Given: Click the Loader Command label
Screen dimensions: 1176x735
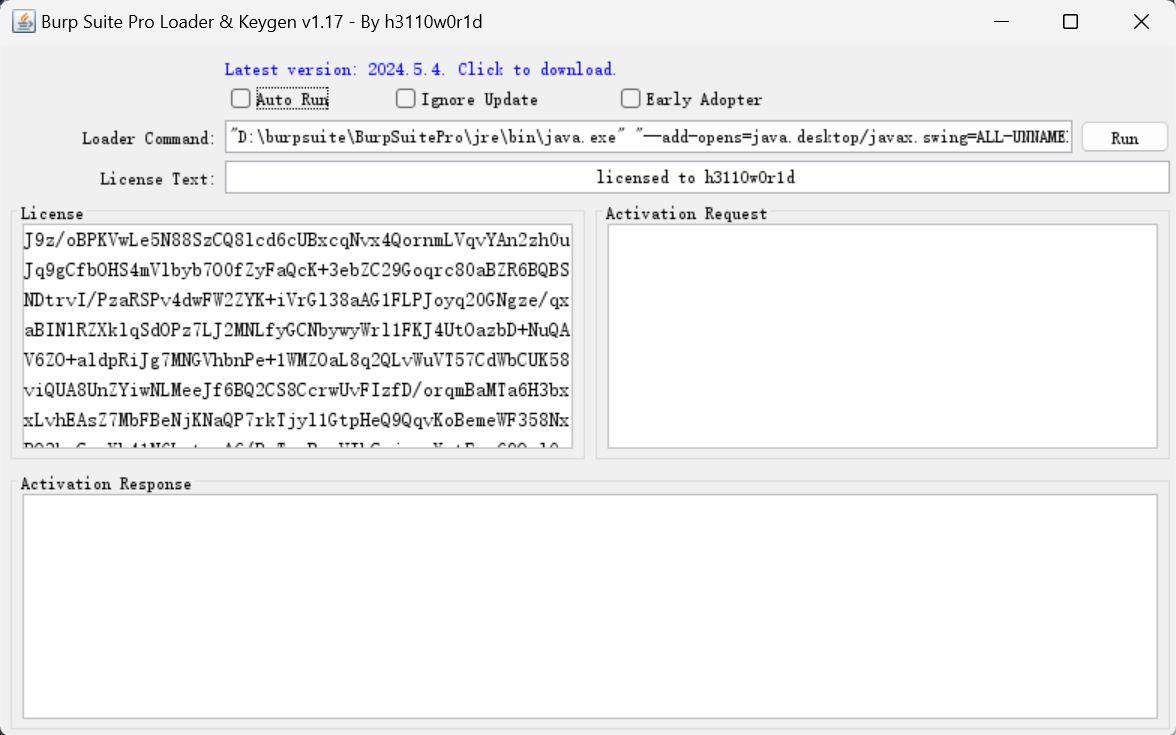Looking at the screenshot, I should [148, 138].
